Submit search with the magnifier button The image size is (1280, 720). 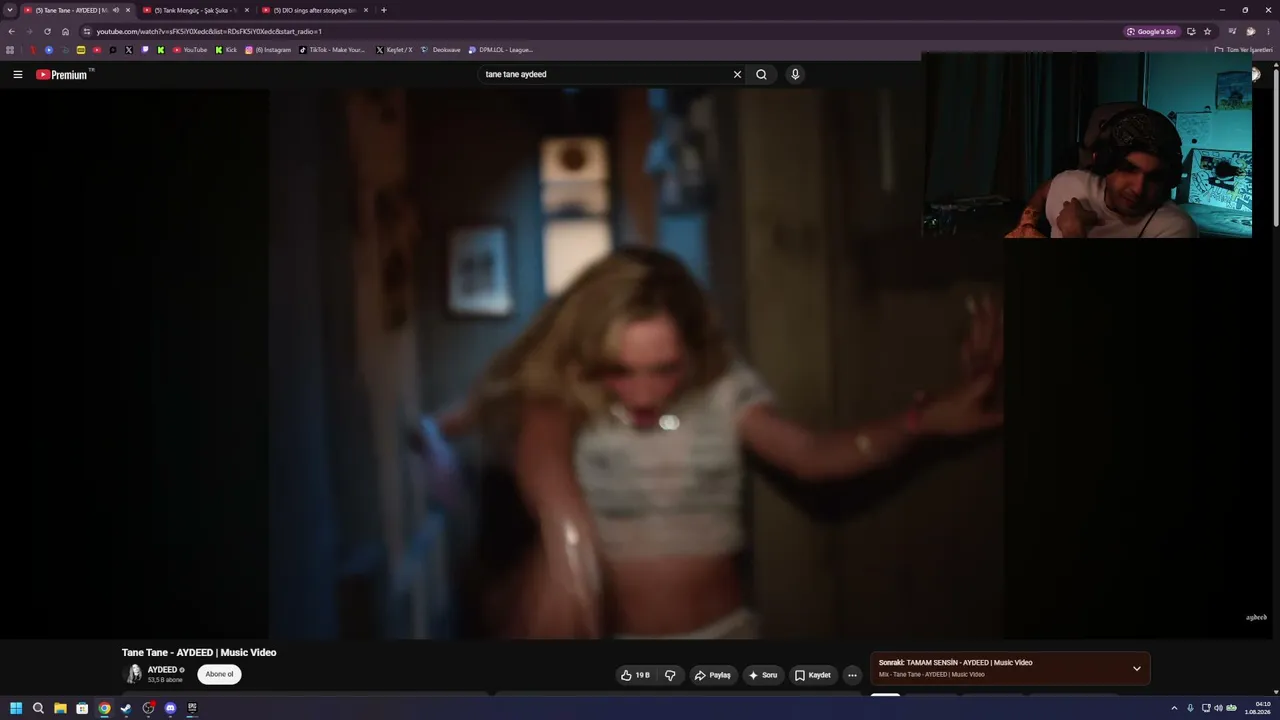761,74
